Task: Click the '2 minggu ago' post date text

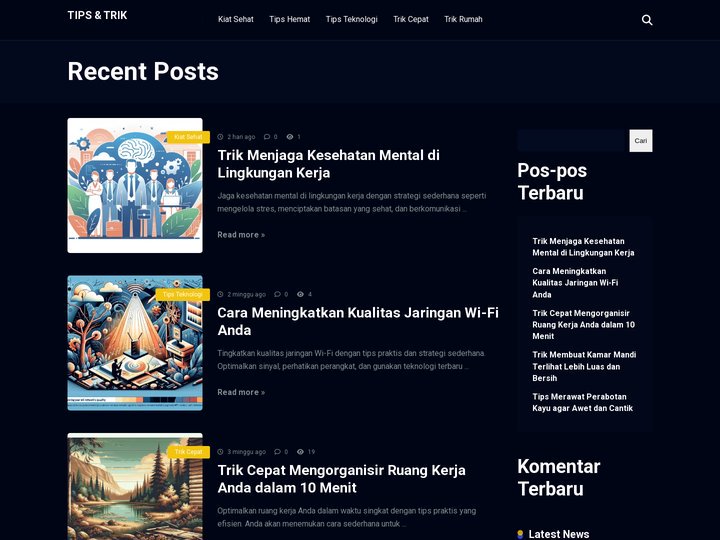Action: tap(247, 294)
